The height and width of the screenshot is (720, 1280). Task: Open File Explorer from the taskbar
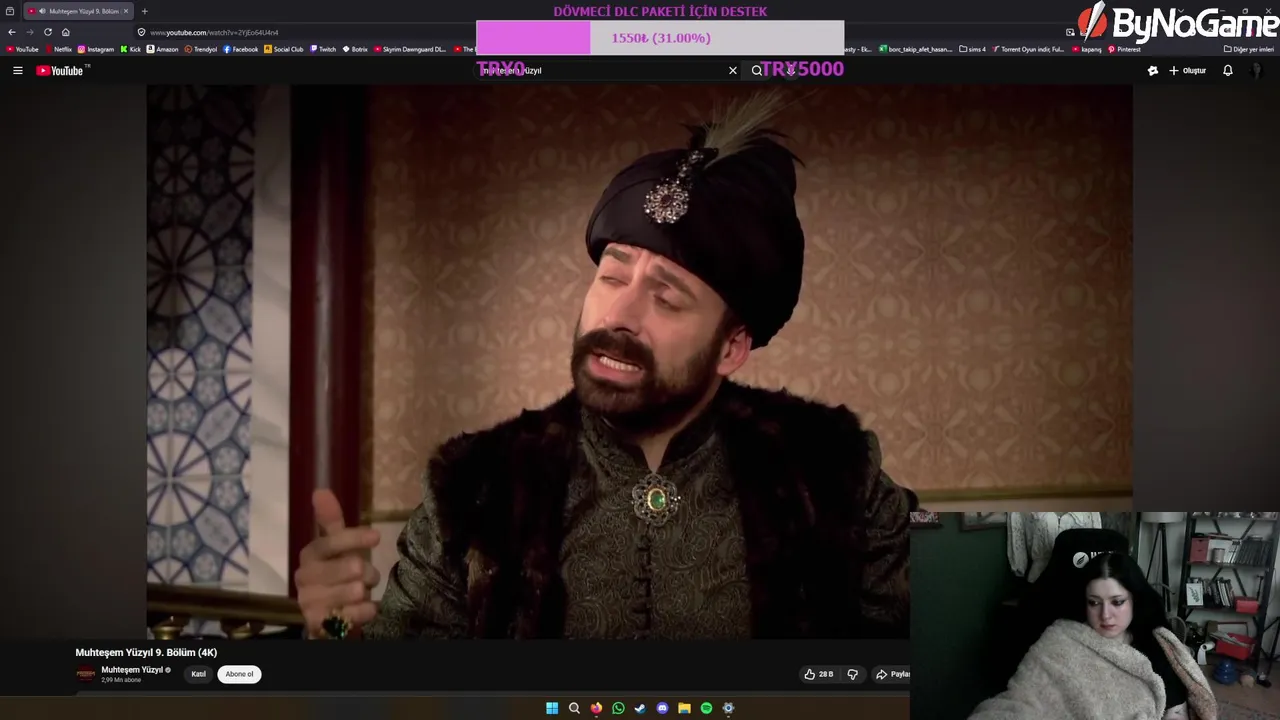click(684, 708)
